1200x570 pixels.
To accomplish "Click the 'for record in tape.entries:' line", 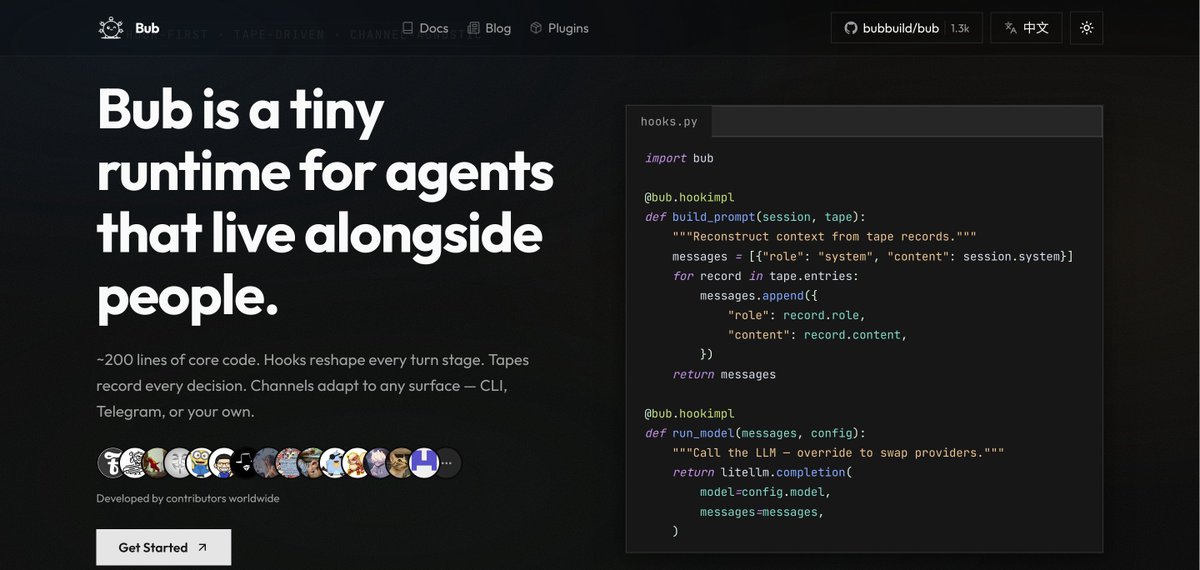I will (x=768, y=275).
